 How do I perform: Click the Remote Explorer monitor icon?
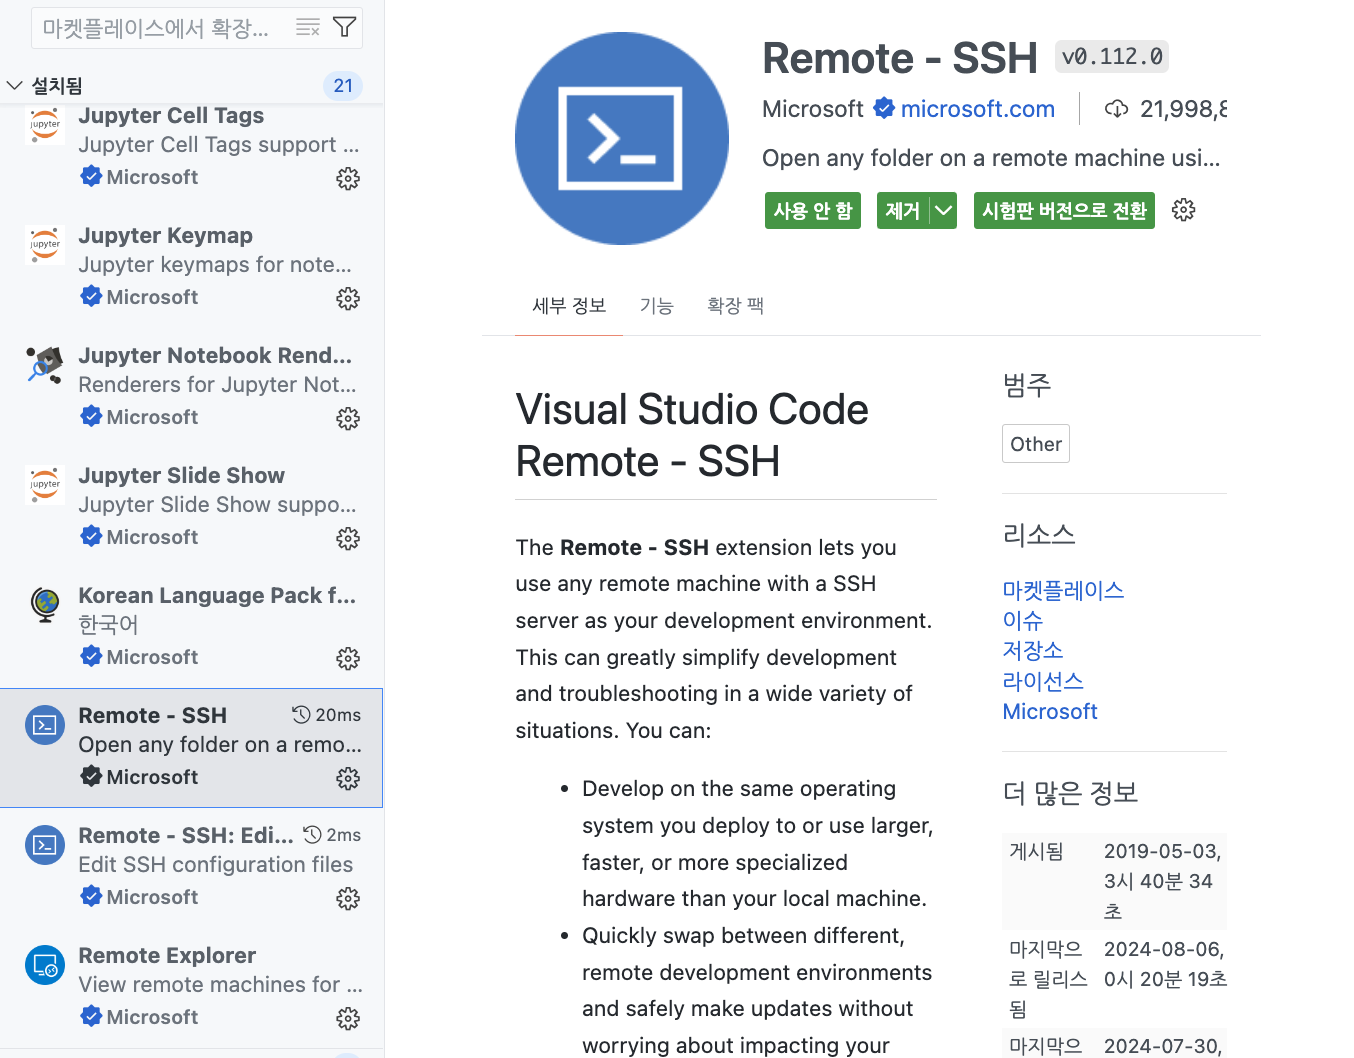(45, 965)
